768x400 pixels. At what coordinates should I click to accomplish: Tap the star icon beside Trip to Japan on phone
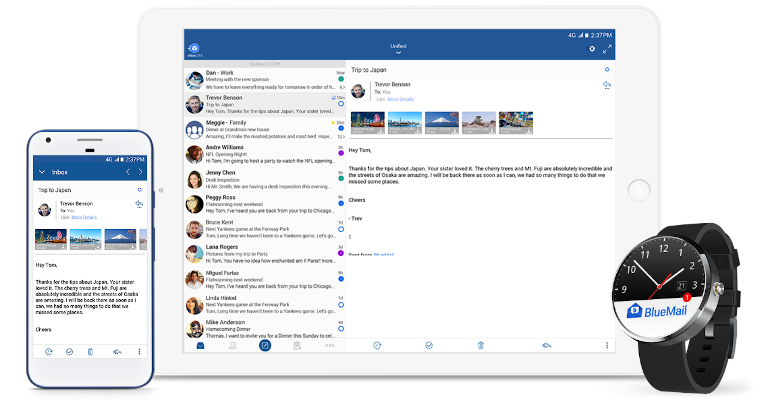point(140,190)
